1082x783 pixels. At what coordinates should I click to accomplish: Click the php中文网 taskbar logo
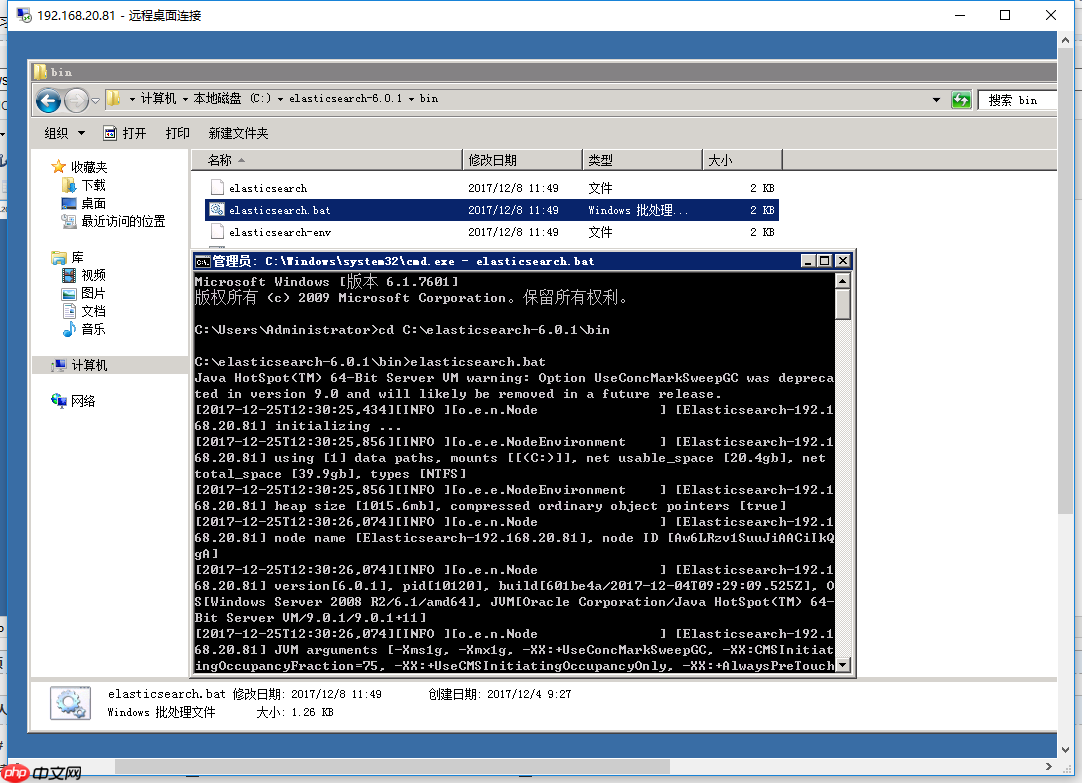(14, 773)
